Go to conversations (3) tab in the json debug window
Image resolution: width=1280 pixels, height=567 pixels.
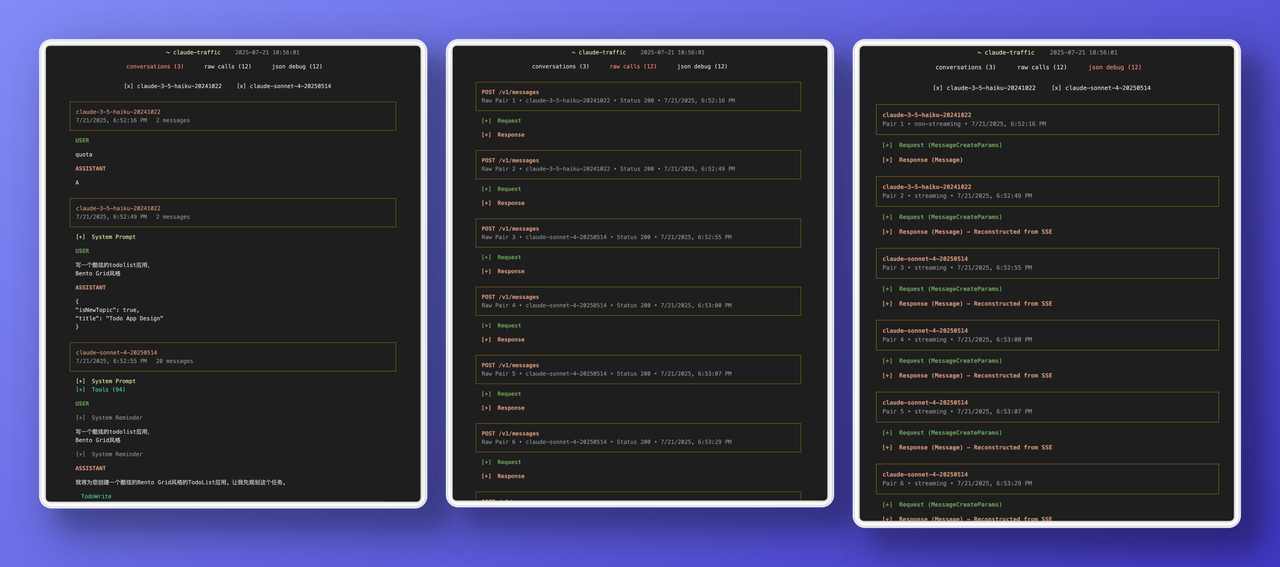tap(964, 67)
